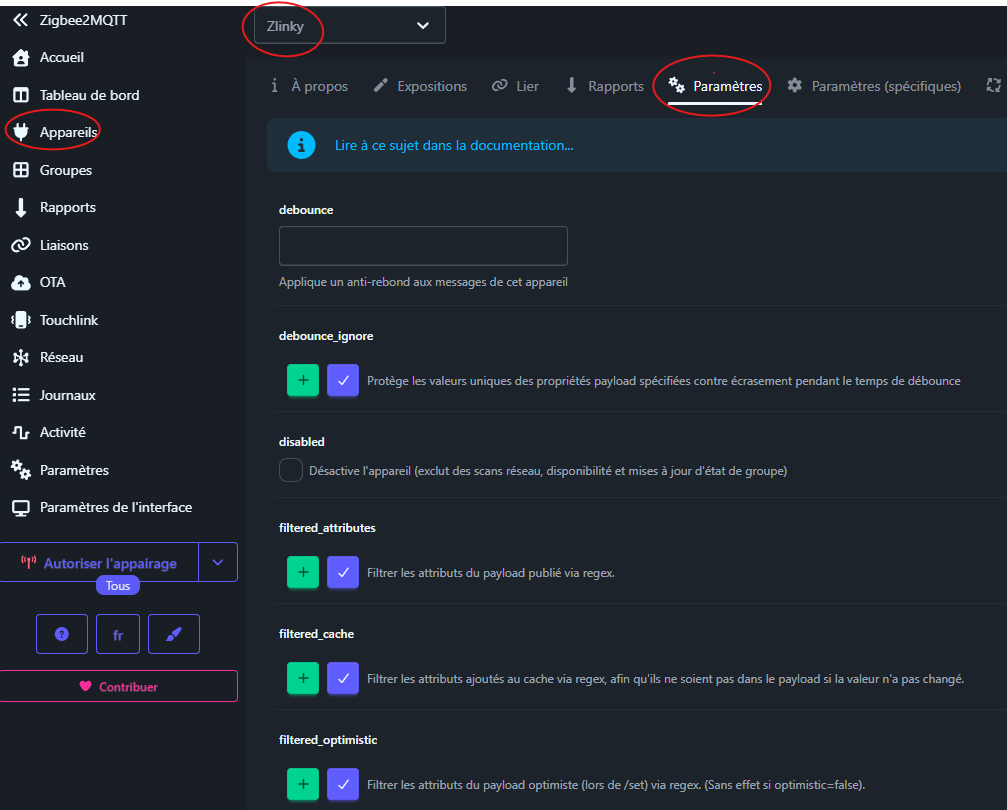The width and height of the screenshot is (1007, 810).
Task: Toggle the disabled device checkbox
Action: coord(291,470)
